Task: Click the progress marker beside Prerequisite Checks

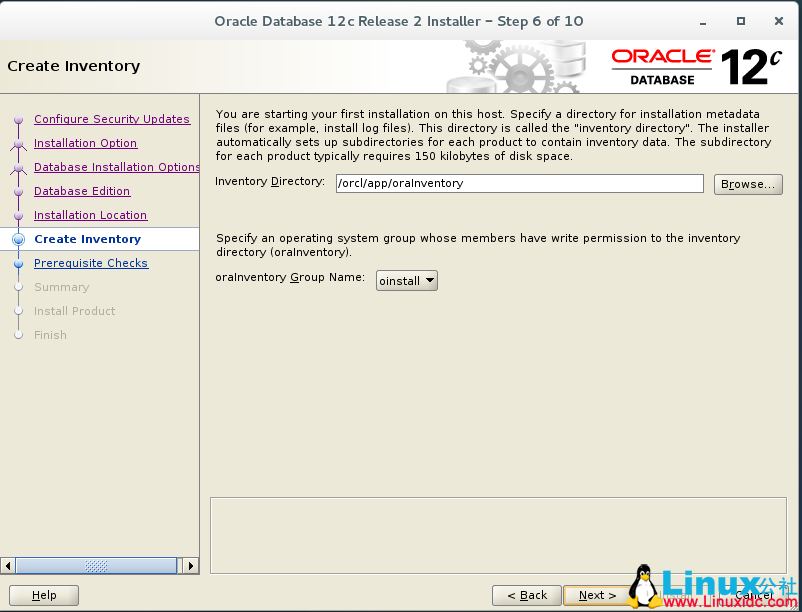Action: pos(18,263)
